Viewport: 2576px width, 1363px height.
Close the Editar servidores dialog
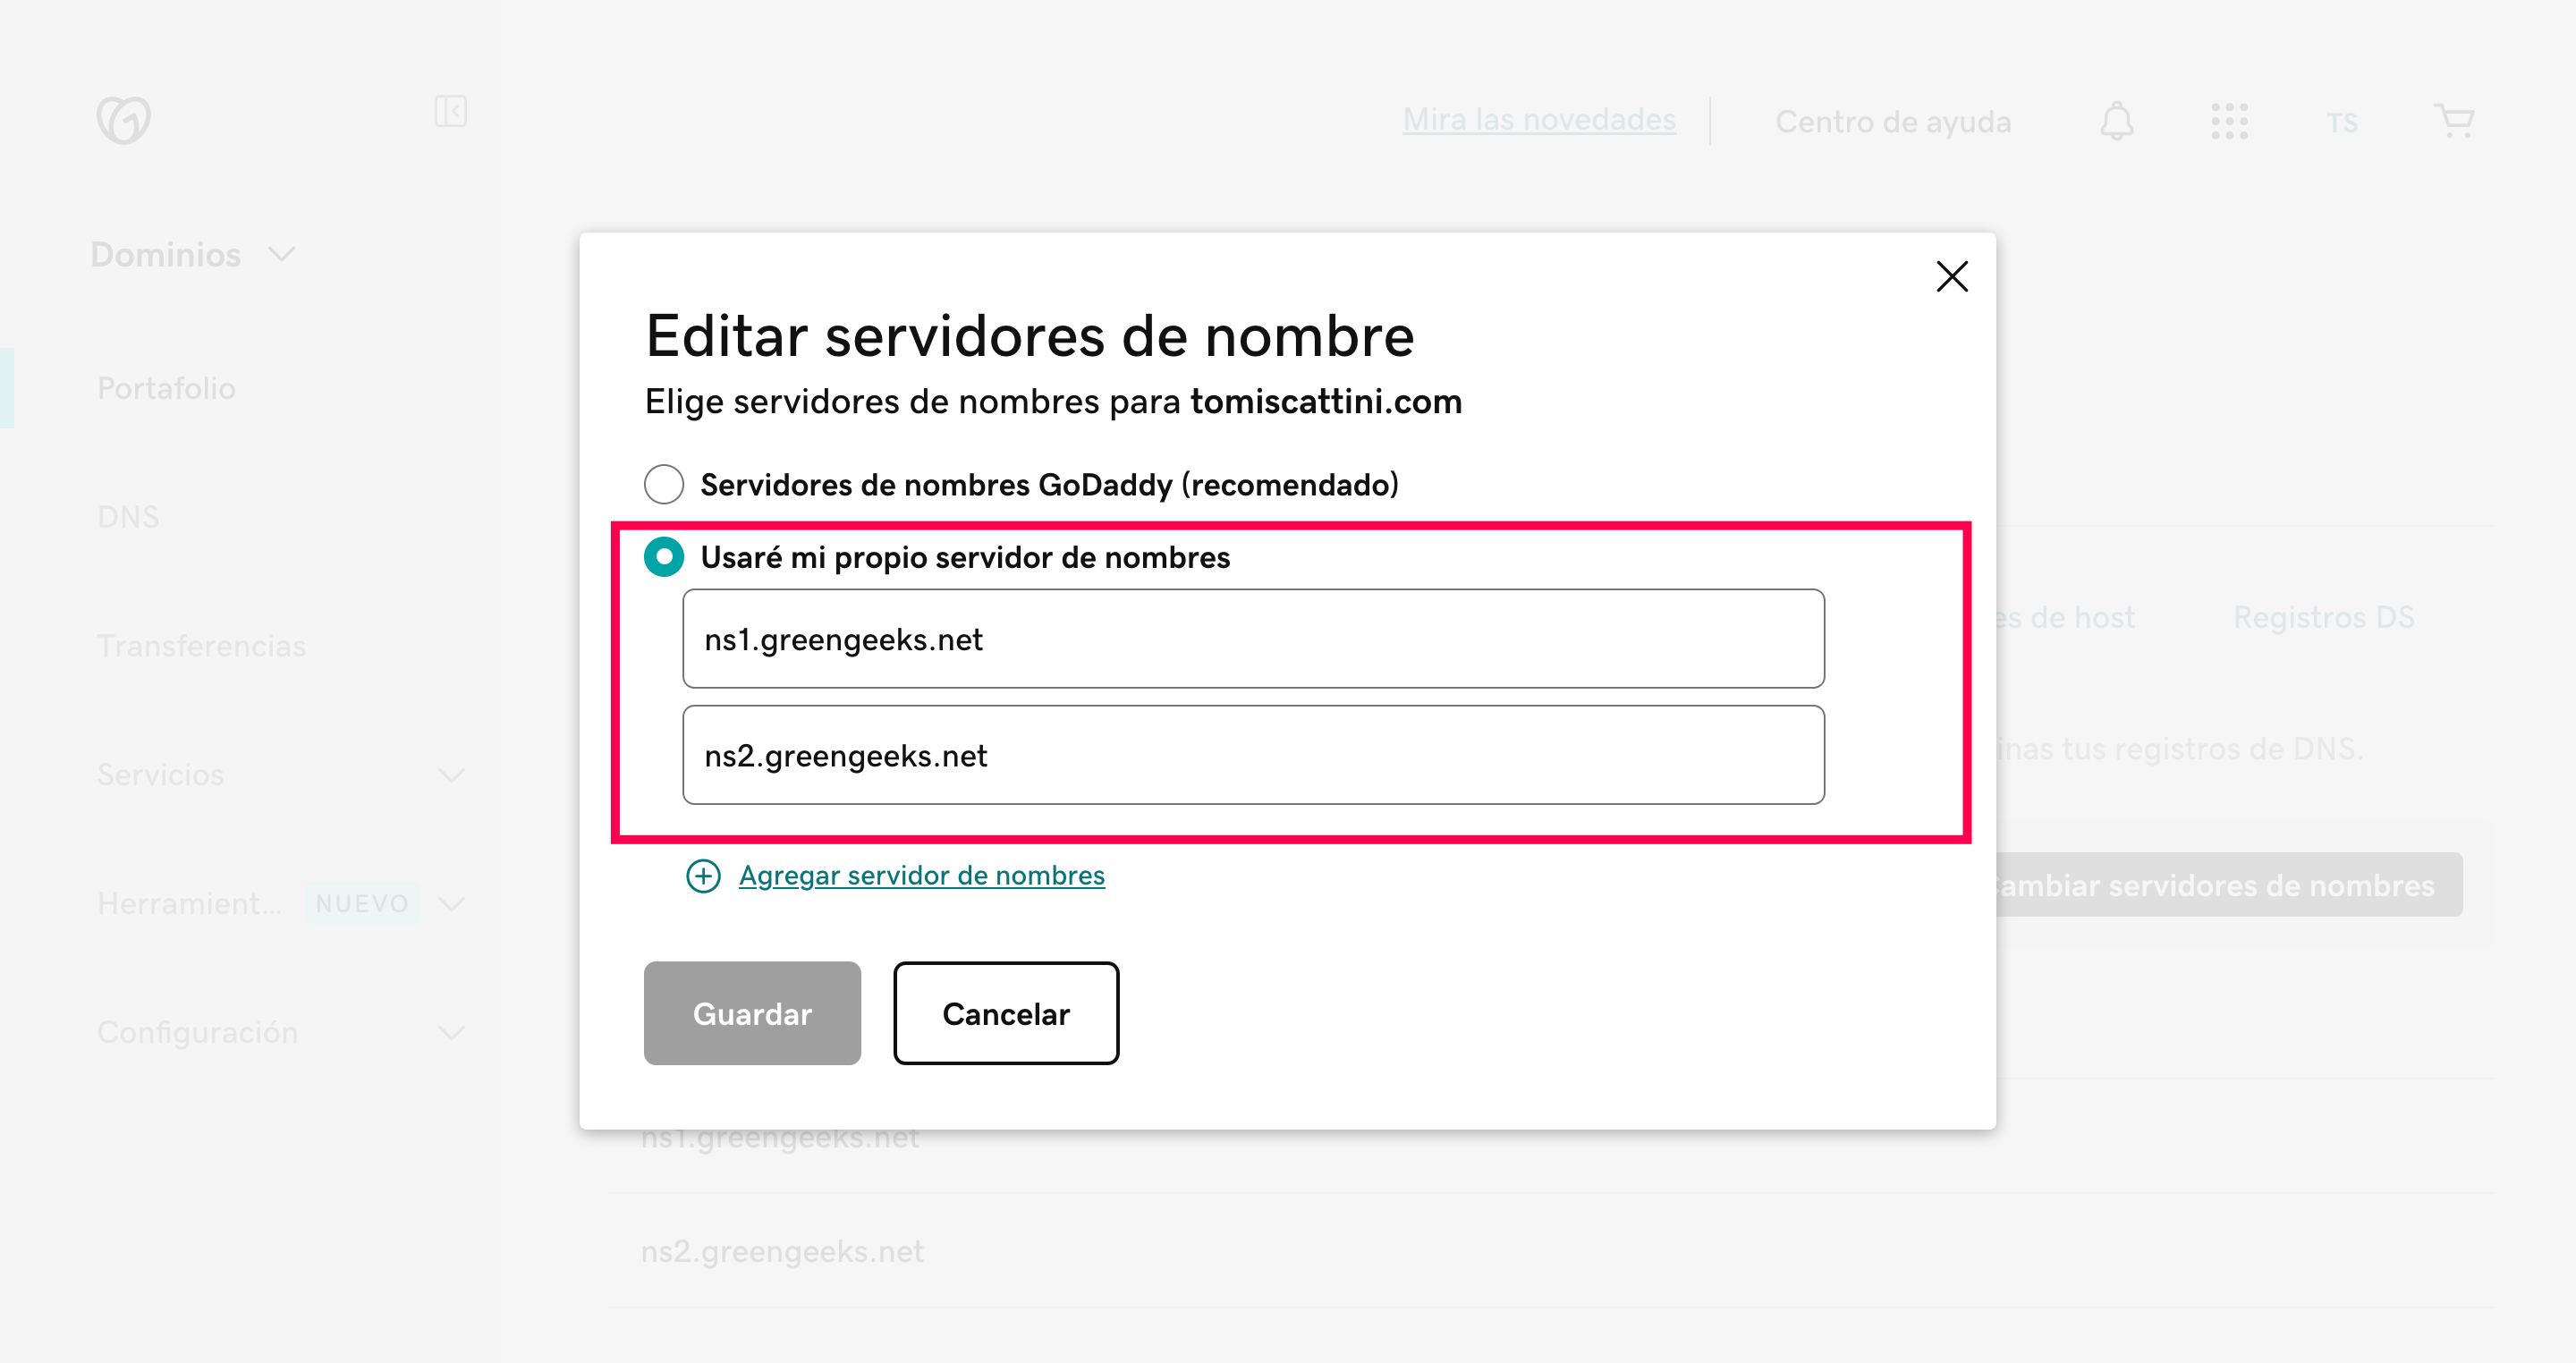click(1951, 276)
